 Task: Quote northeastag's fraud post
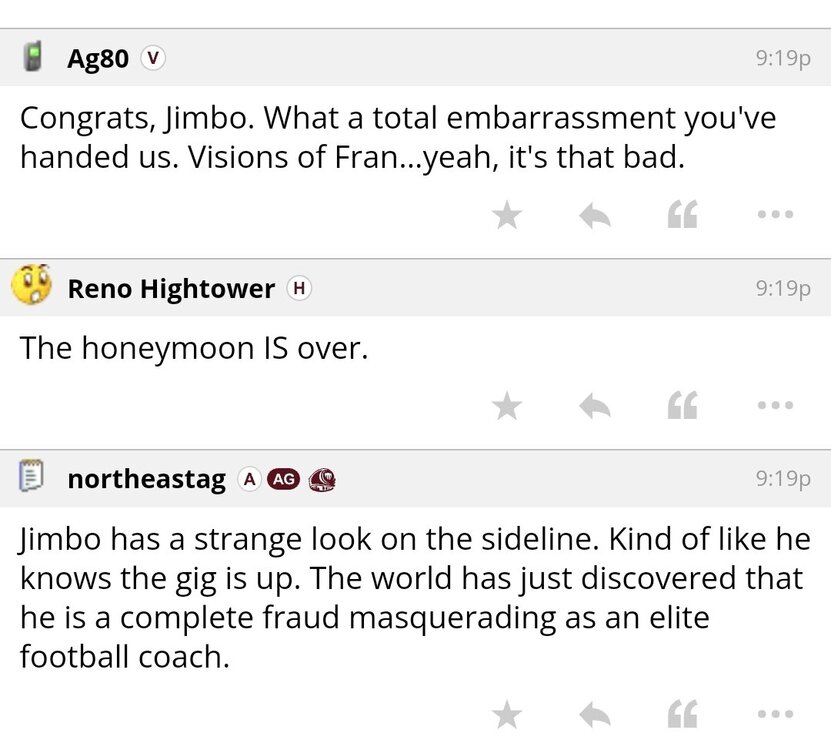[x=682, y=714]
